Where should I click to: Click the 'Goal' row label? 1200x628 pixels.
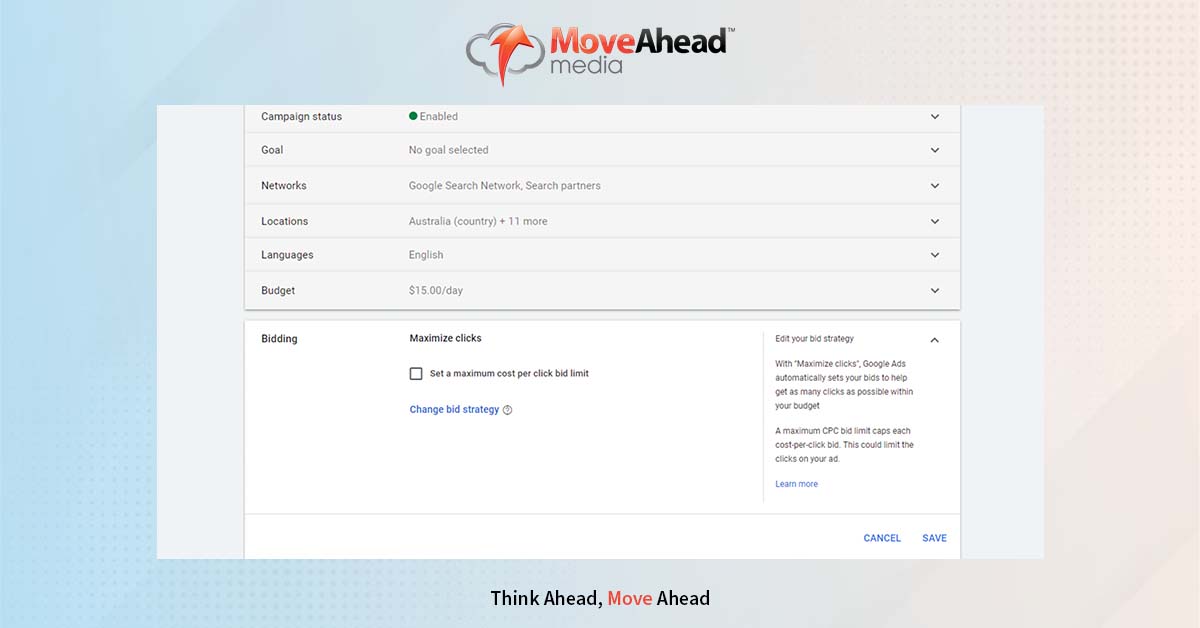tap(272, 150)
